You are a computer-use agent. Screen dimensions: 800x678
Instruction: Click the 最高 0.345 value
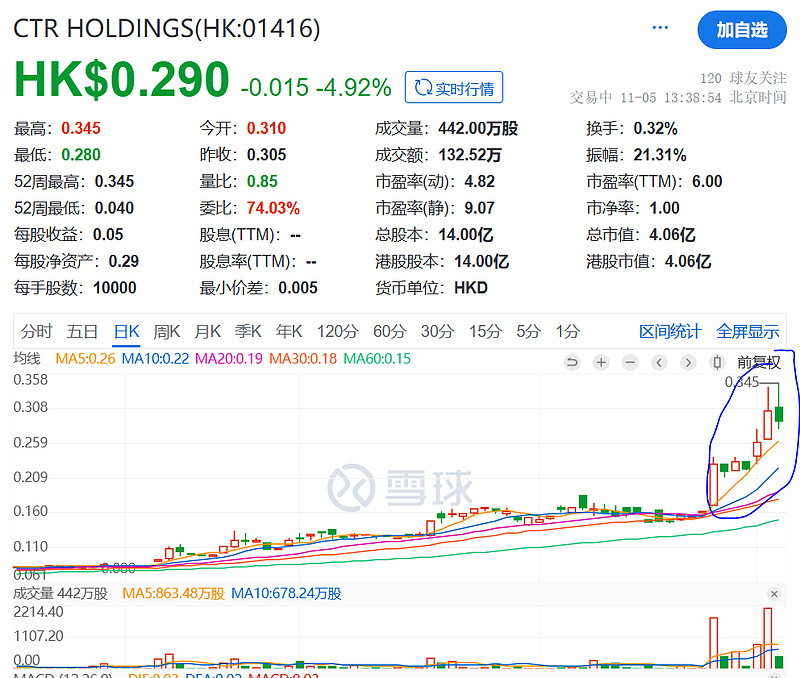click(x=81, y=129)
